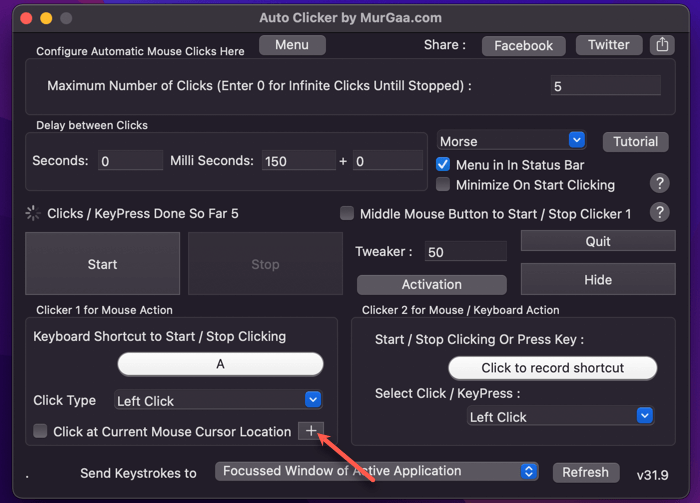Click Configure Automatic Mouse Clicks Here label
Viewport: 700px width, 503px height.
tap(140, 51)
